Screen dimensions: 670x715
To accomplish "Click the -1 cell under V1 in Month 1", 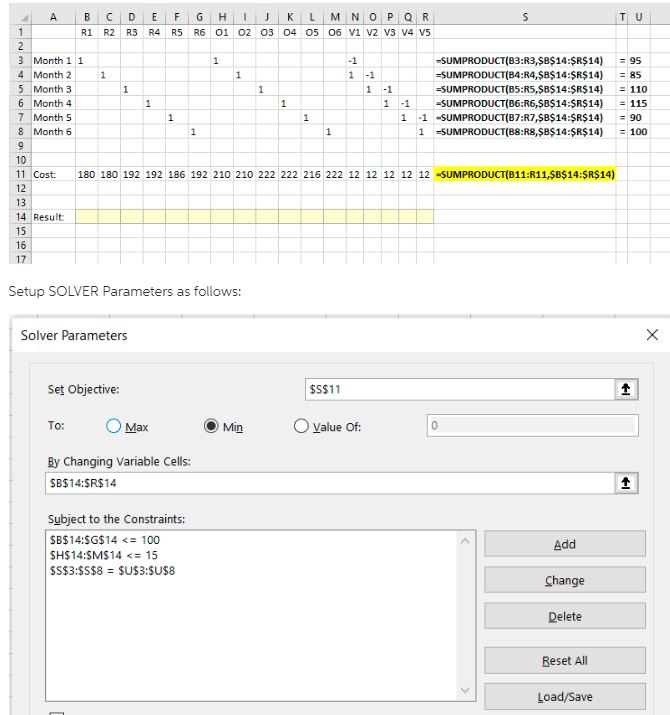I will click(x=354, y=60).
